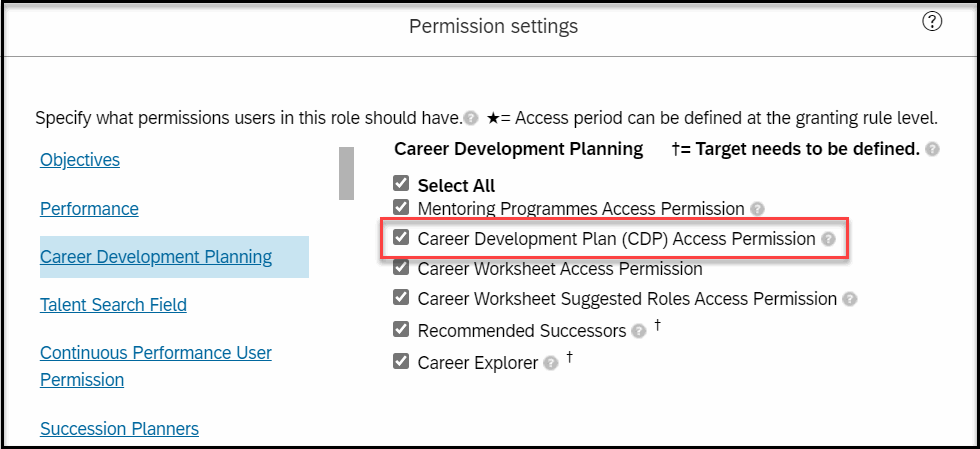Click info icon next to Career Worksheet Suggested Roles
Screen dimensions: 980x449
point(849,300)
